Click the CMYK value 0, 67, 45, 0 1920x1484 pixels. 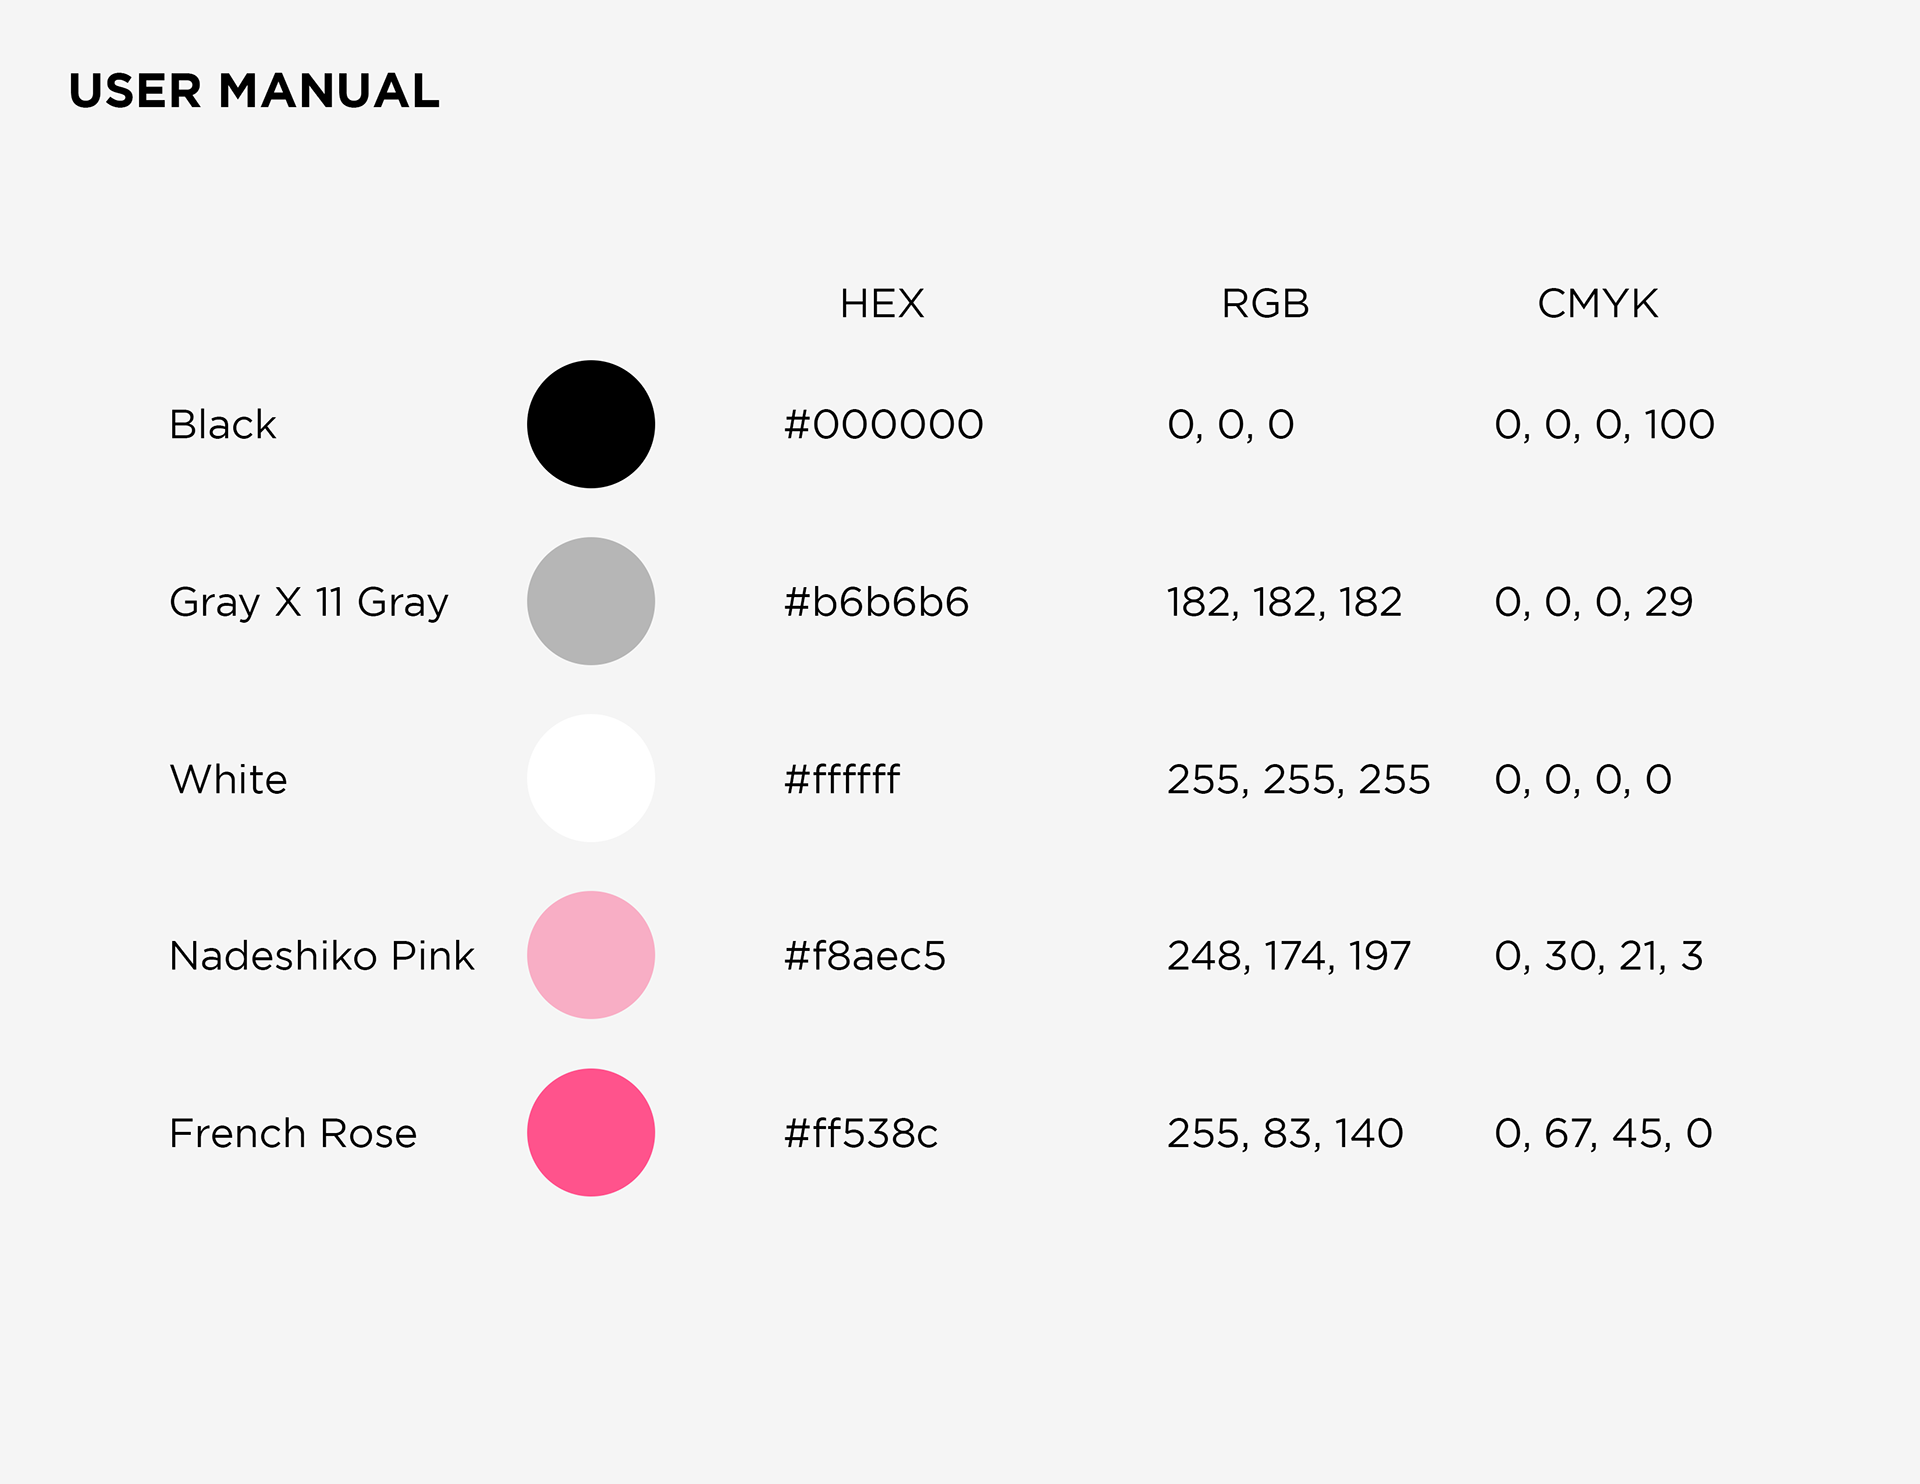coord(1603,1133)
